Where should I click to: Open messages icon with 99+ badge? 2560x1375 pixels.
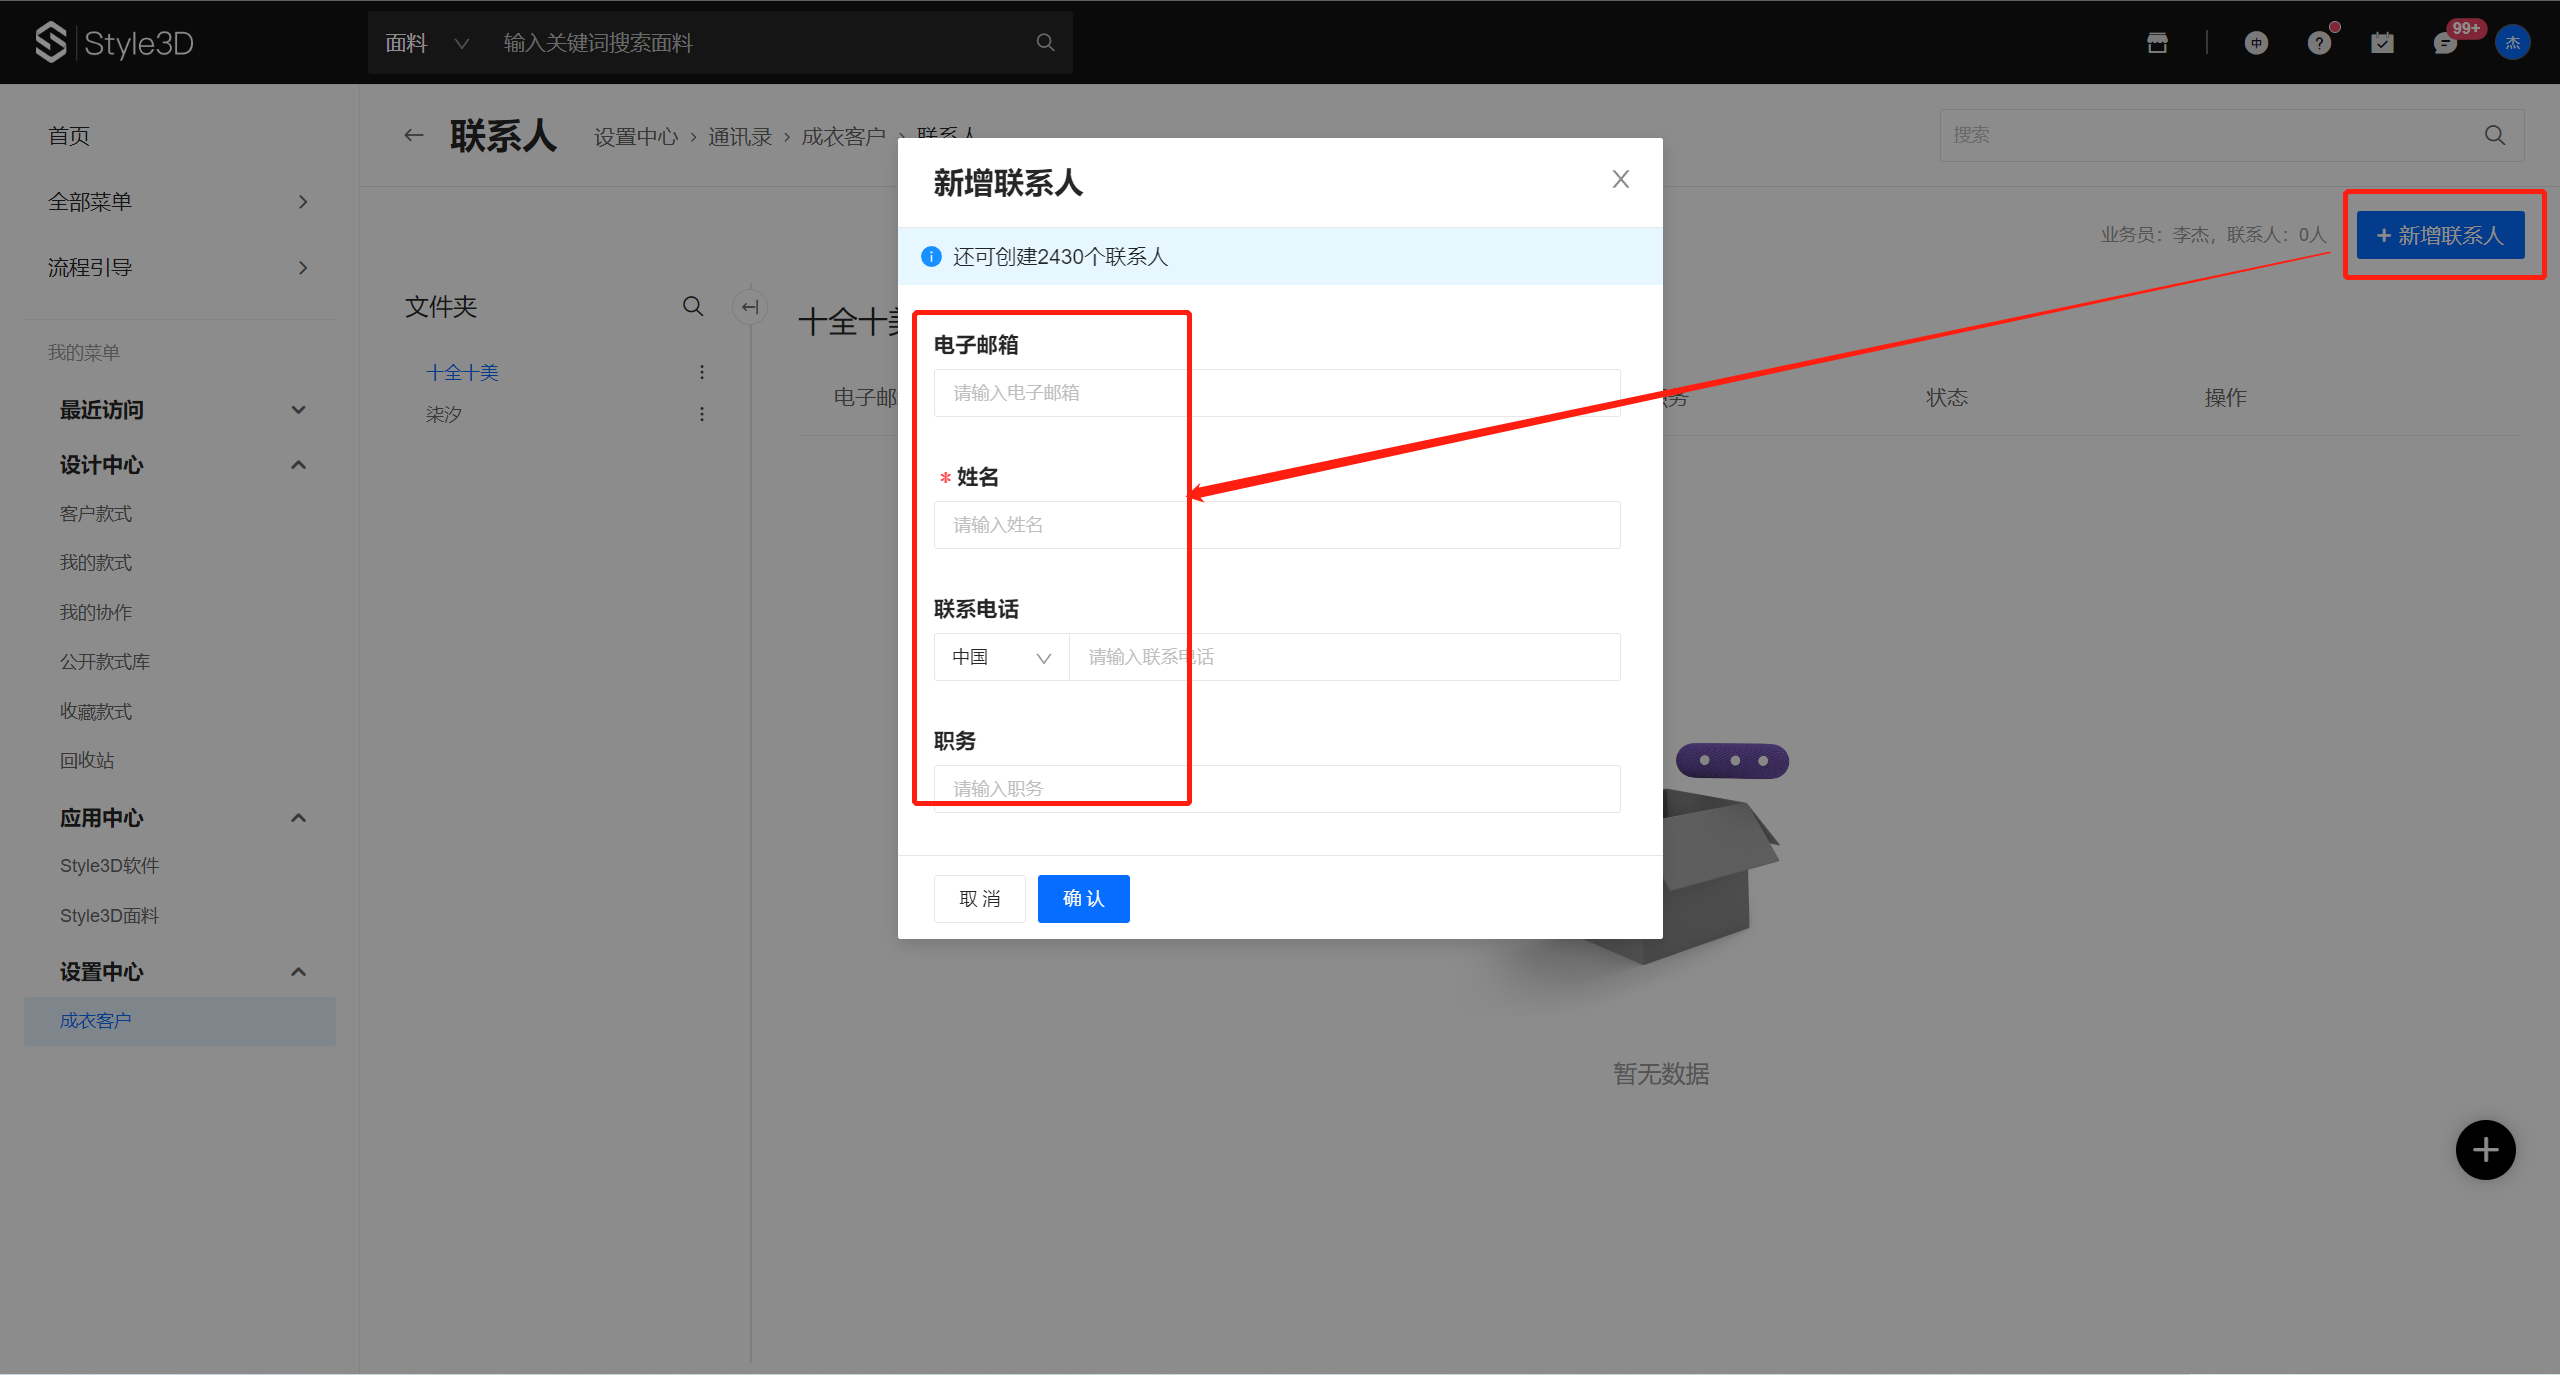tap(2445, 43)
